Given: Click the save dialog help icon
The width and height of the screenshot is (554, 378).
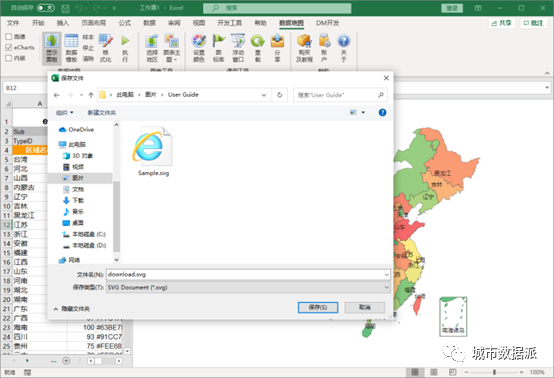Looking at the screenshot, I should click(x=382, y=112).
